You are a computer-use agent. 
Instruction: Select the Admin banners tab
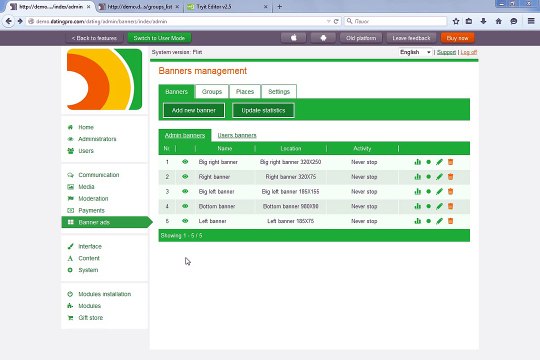tap(185, 135)
